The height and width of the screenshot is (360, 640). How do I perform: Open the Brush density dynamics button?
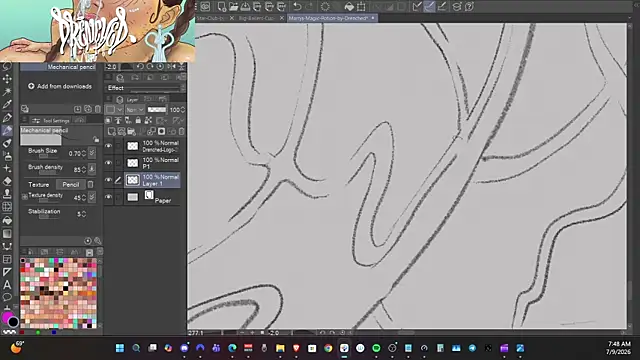(x=92, y=169)
